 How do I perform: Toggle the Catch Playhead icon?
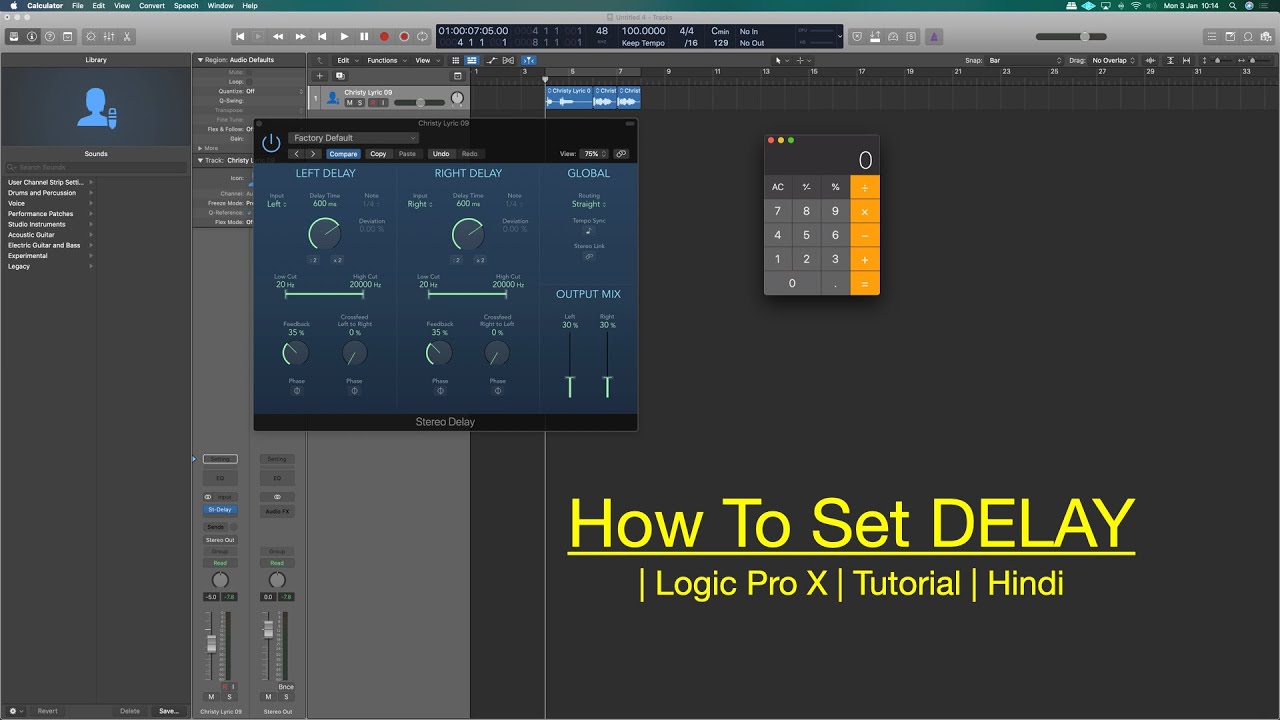[529, 60]
